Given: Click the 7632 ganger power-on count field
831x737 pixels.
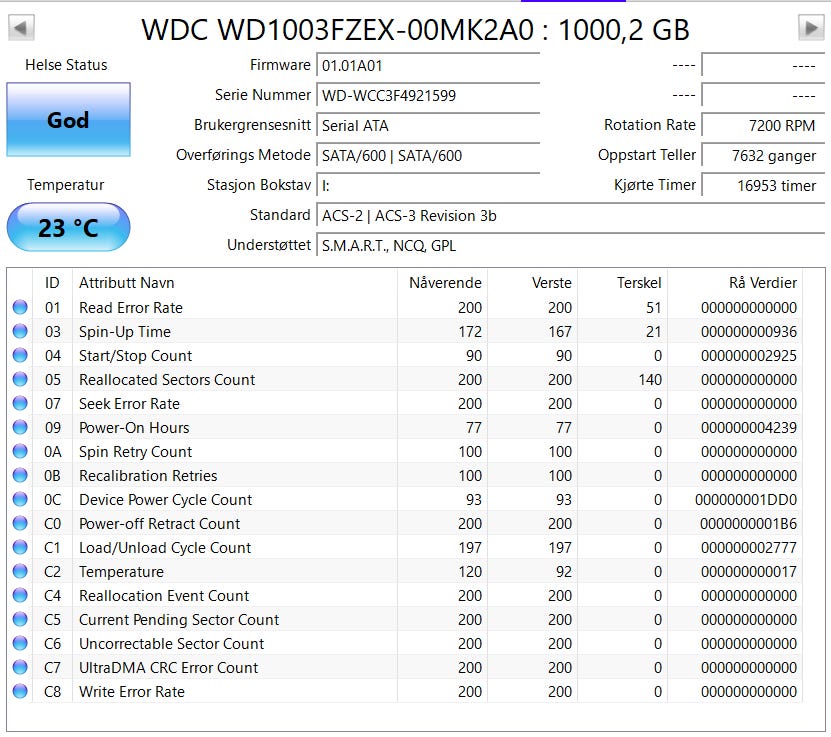Looking at the screenshot, I should click(x=763, y=156).
